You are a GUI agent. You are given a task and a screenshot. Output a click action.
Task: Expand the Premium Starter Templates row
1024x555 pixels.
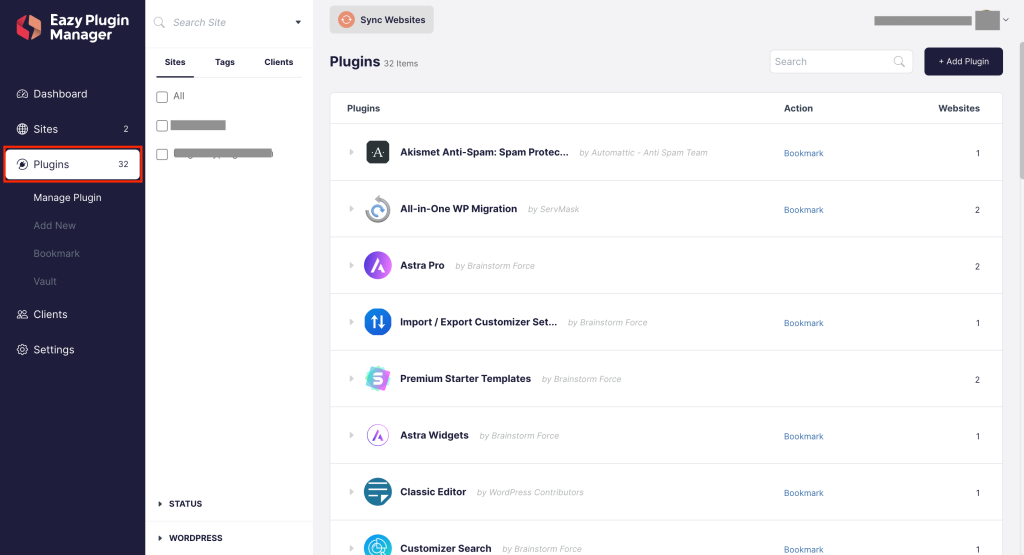click(351, 379)
